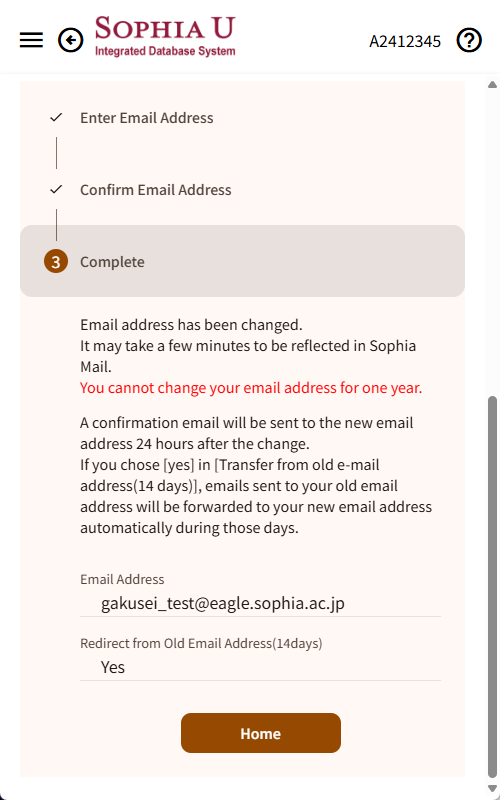Click the scrollbar down arrow
The image size is (500, 800).
coord(492,788)
